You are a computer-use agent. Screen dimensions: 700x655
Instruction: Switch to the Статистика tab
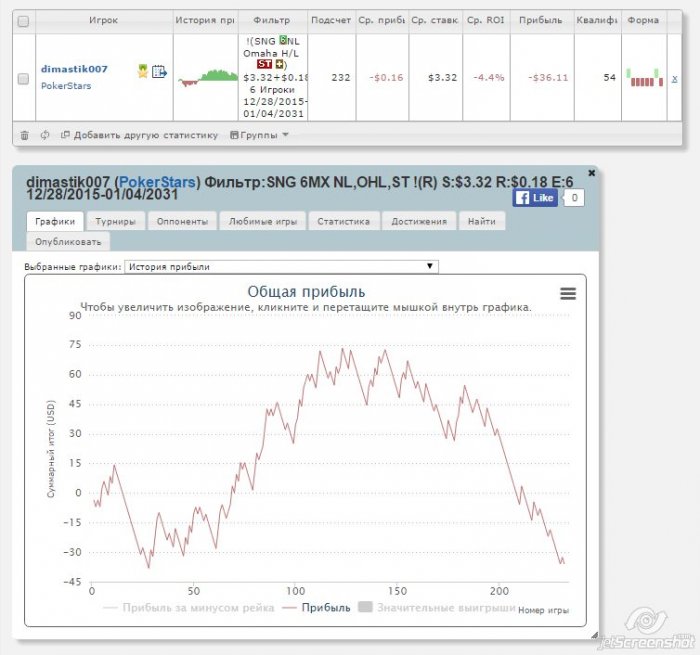pos(343,221)
